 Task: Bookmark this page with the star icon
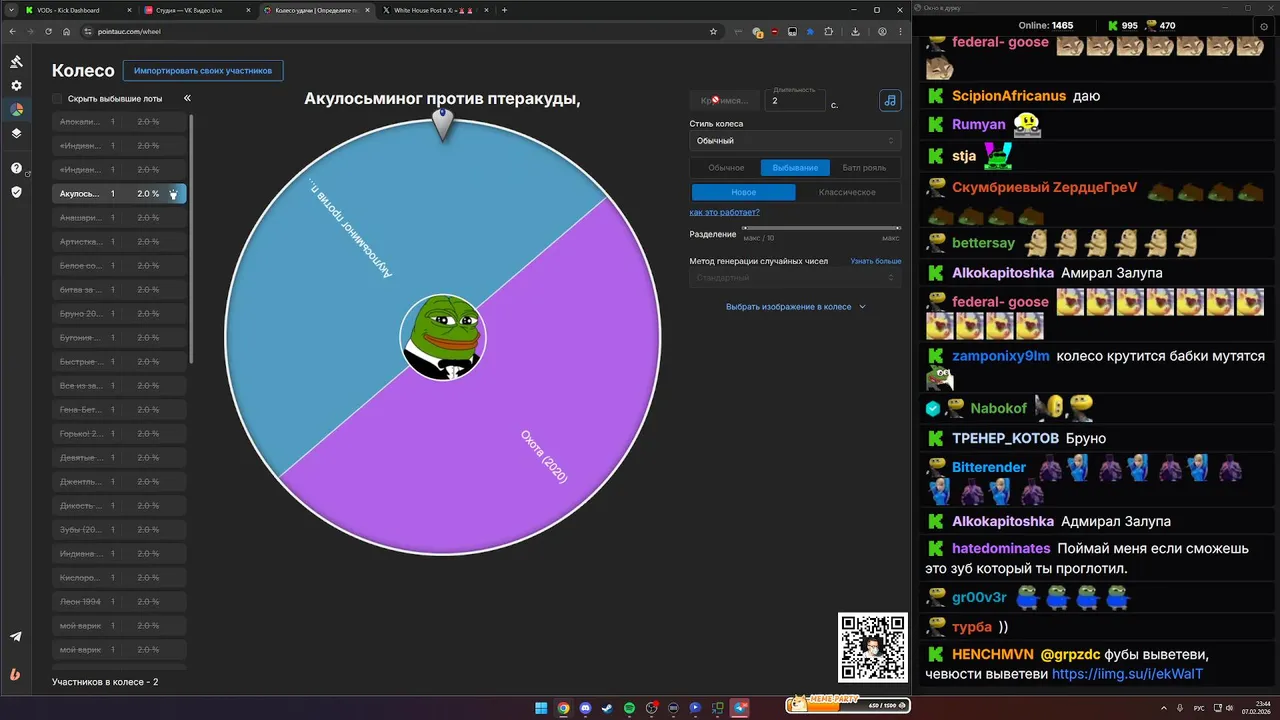pos(713,31)
